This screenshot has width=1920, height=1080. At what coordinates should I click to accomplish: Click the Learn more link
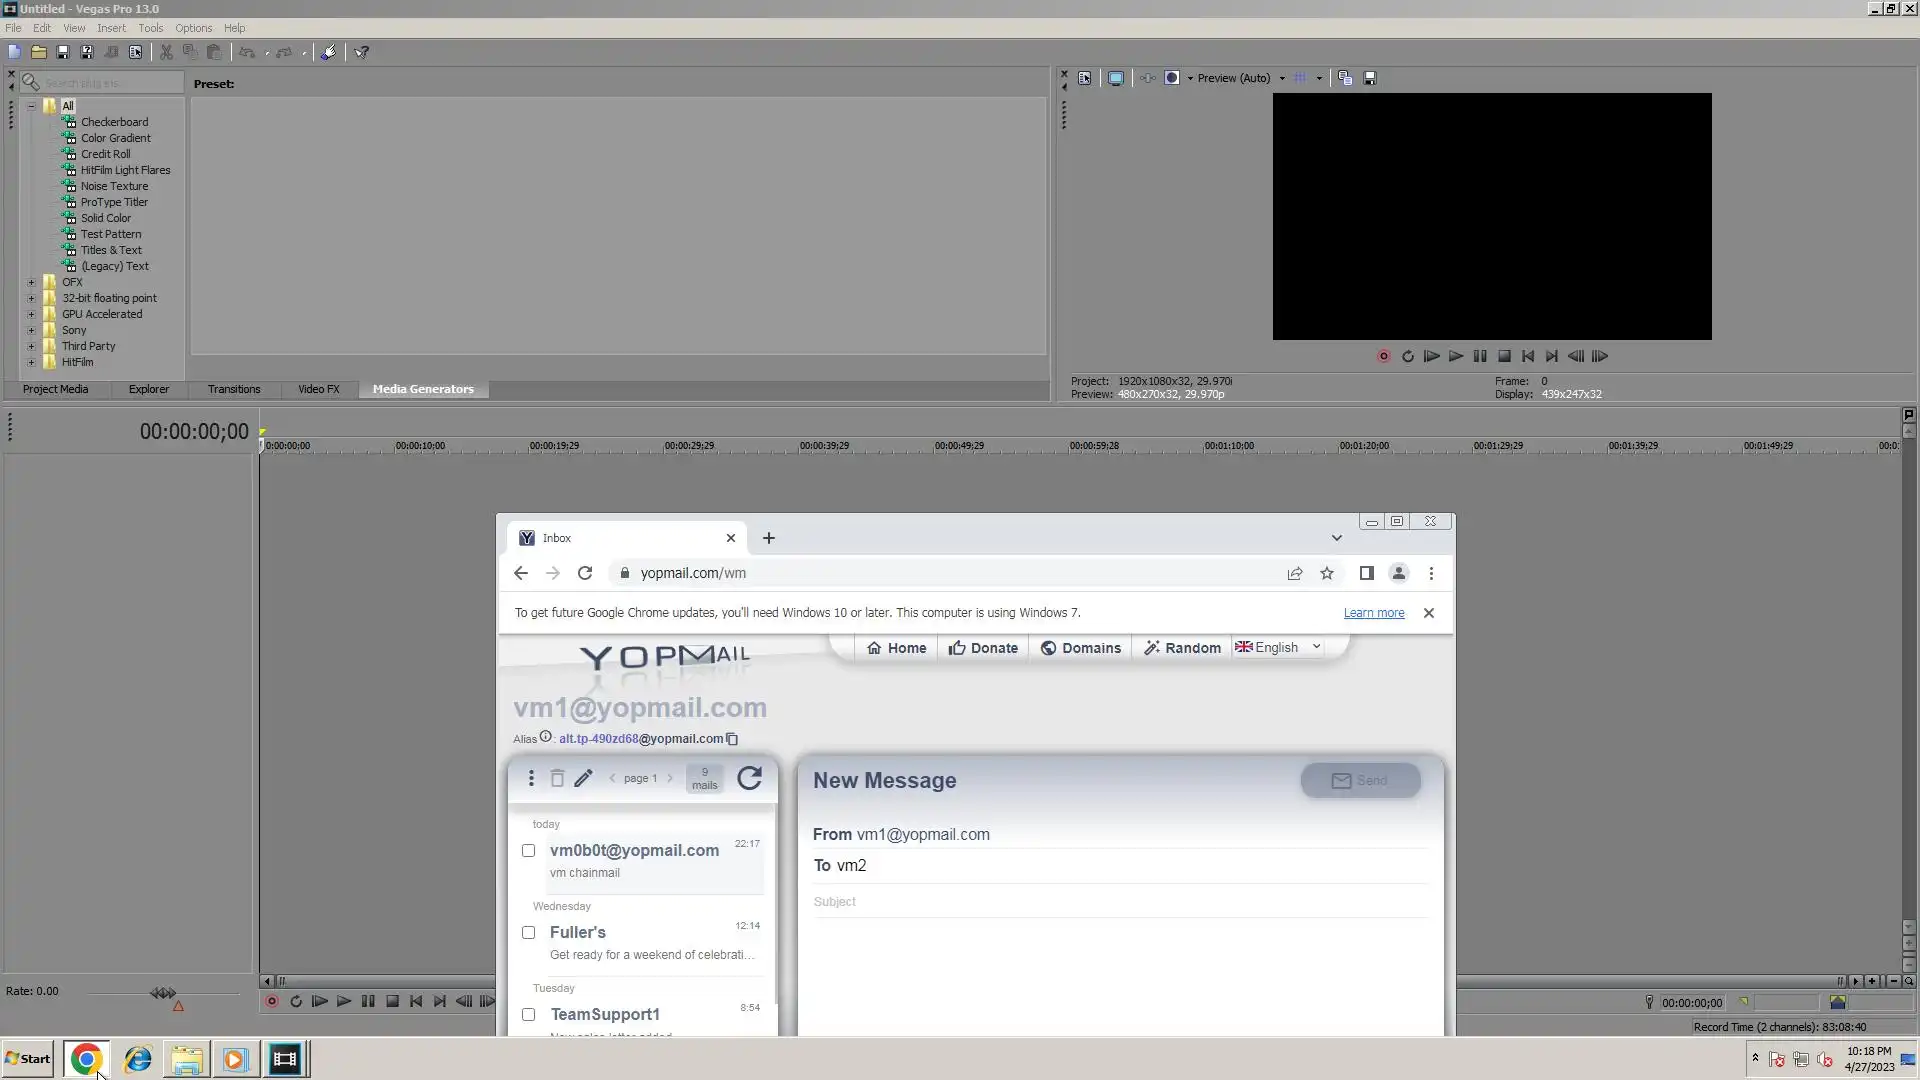(1373, 613)
